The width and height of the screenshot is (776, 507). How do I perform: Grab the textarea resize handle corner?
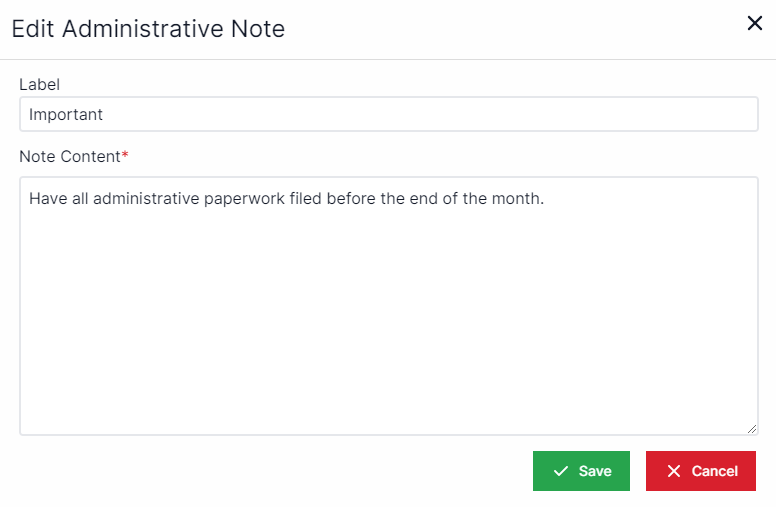coord(751,428)
